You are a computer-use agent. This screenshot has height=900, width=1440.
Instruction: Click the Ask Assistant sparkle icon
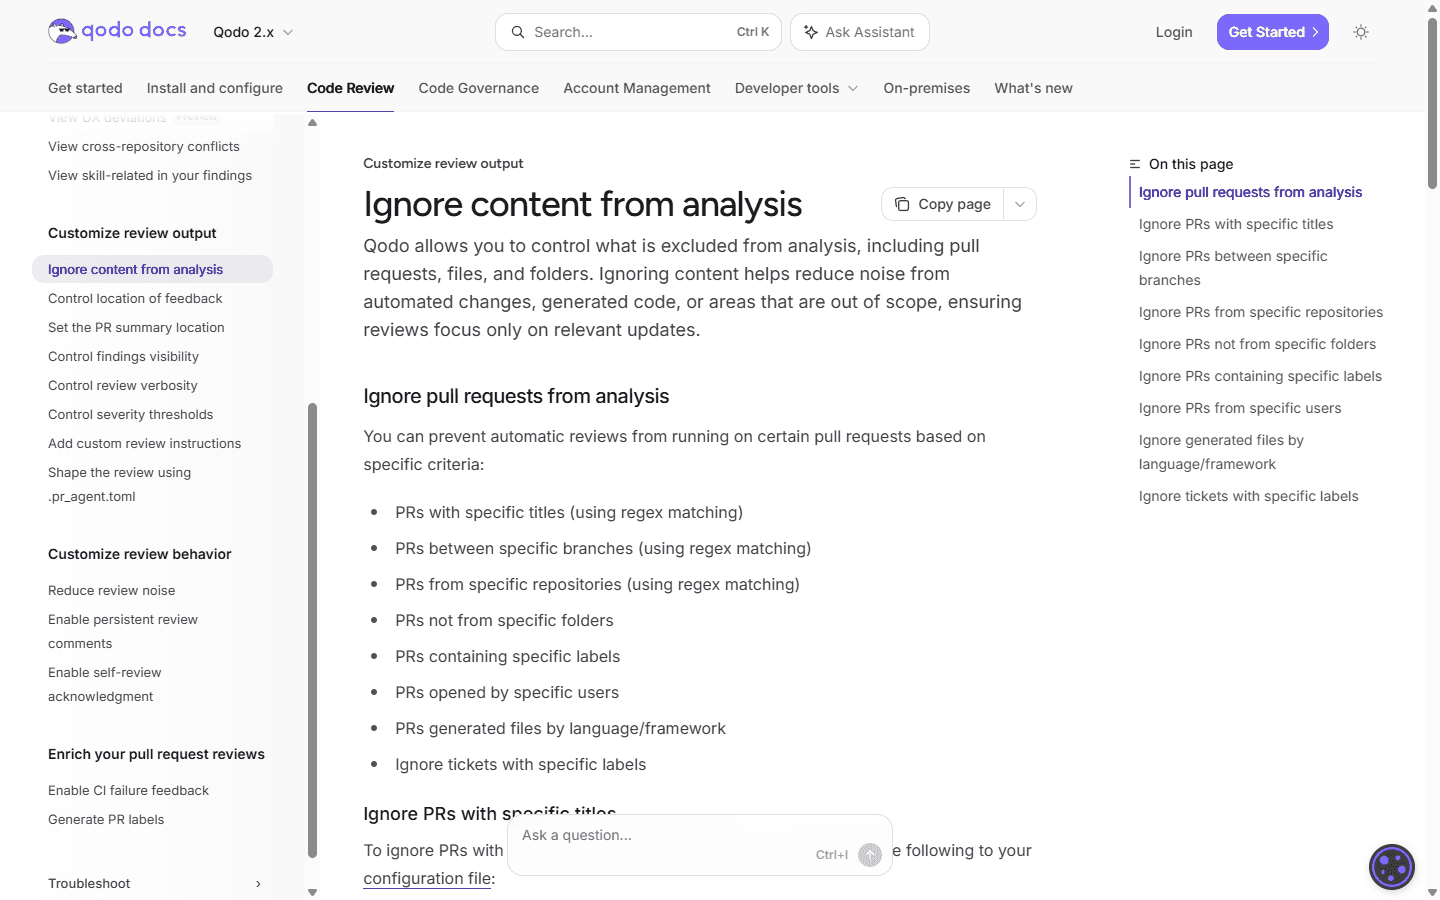[811, 32]
